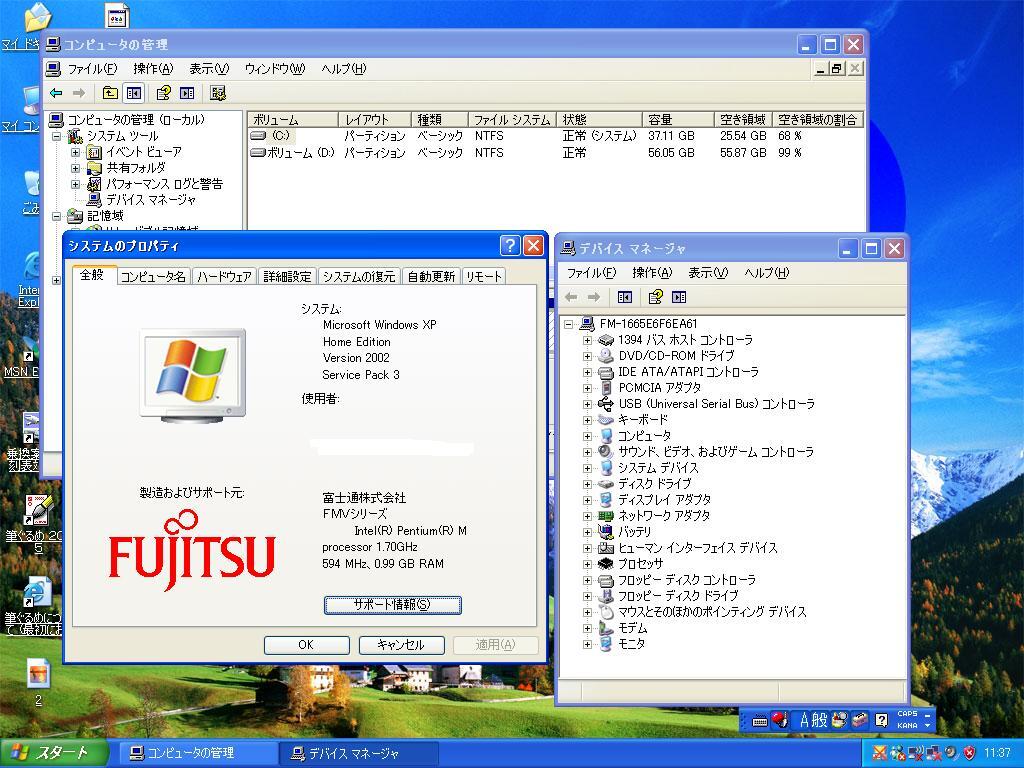The width and height of the screenshot is (1024, 768).
Task: Select ディスプレイ アダプタ device category
Action: [664, 500]
